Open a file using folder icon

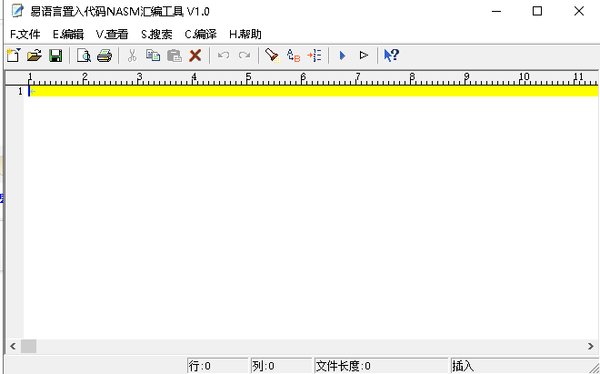34,56
